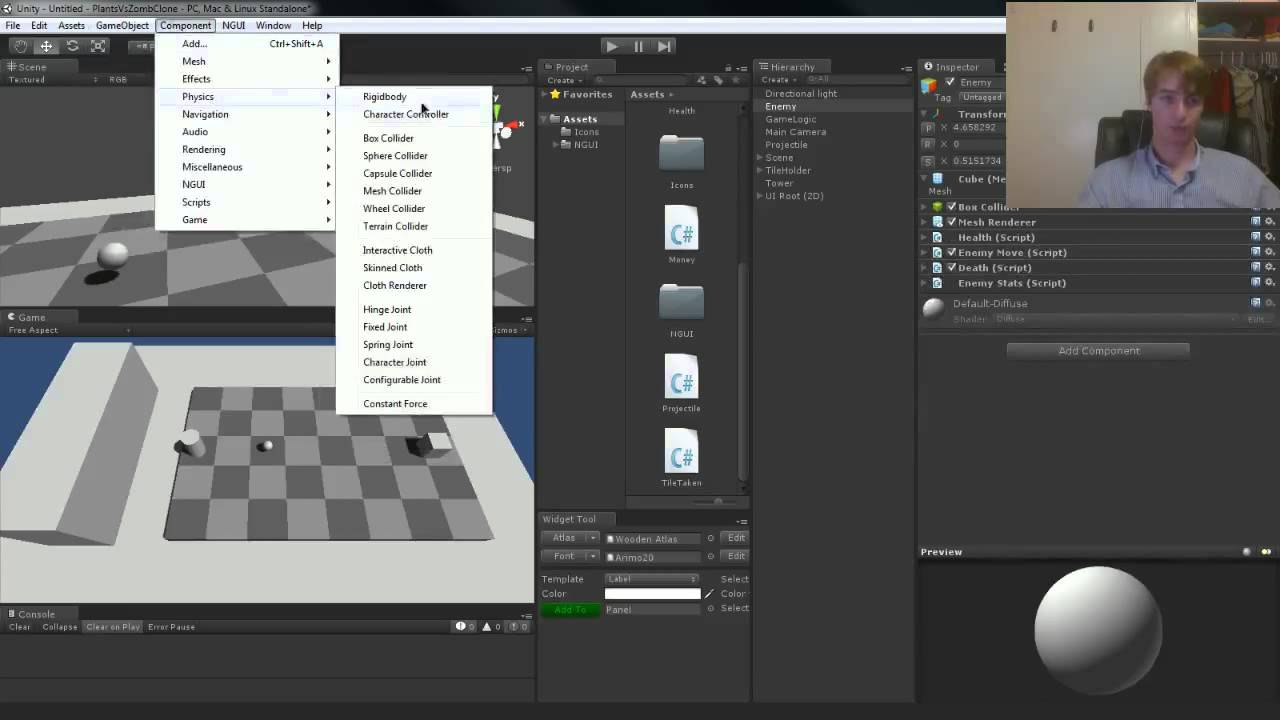Click object picker circle next to Panel field
The height and width of the screenshot is (720, 1280).
click(711, 608)
